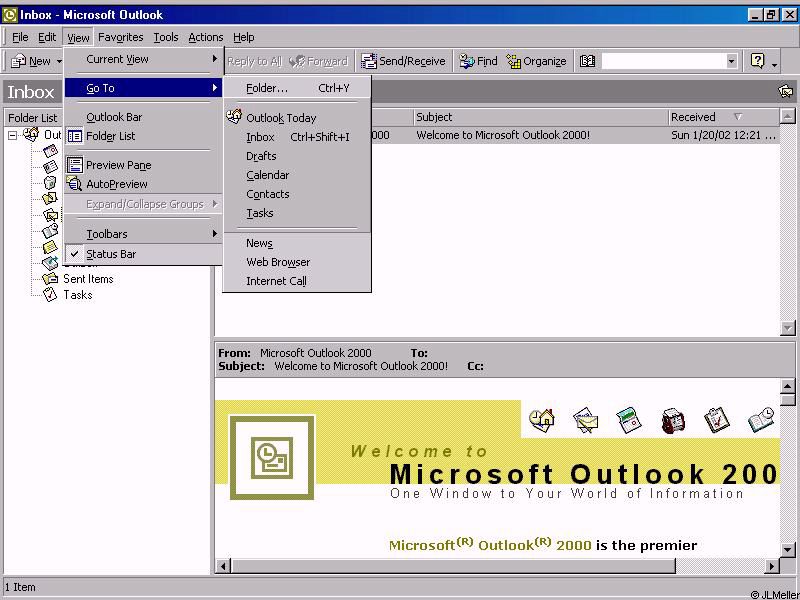
Task: Select Internet Call in Go To submenu
Action: coord(297,281)
